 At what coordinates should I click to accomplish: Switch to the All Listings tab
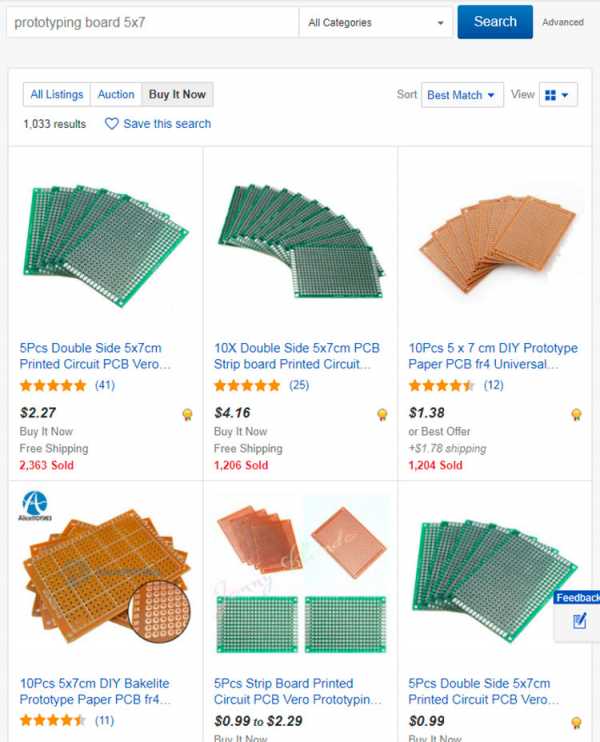tap(57, 95)
